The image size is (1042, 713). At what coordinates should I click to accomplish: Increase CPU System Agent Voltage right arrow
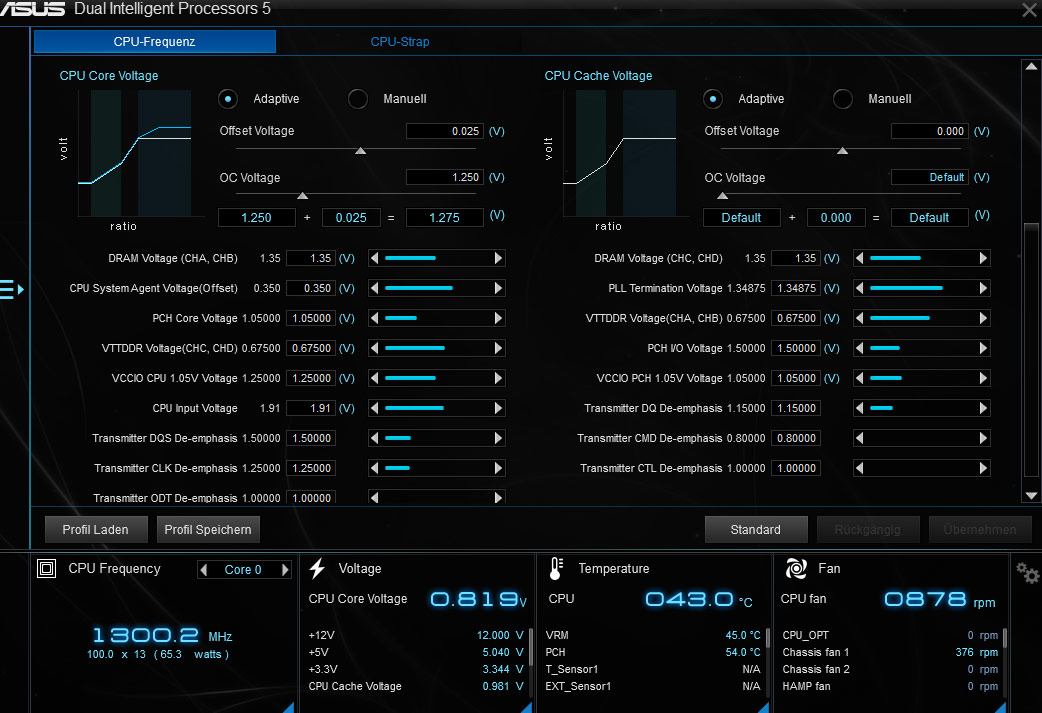(x=498, y=288)
